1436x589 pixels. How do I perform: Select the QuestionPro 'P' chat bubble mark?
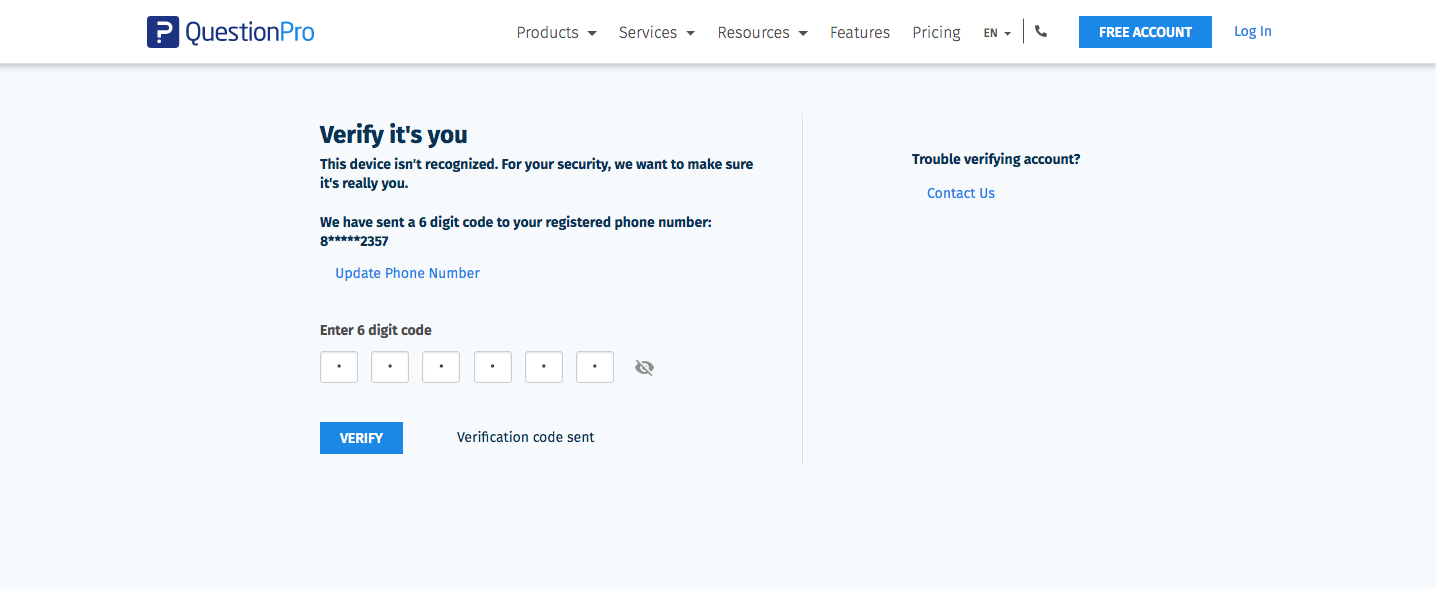pyautogui.click(x=161, y=31)
